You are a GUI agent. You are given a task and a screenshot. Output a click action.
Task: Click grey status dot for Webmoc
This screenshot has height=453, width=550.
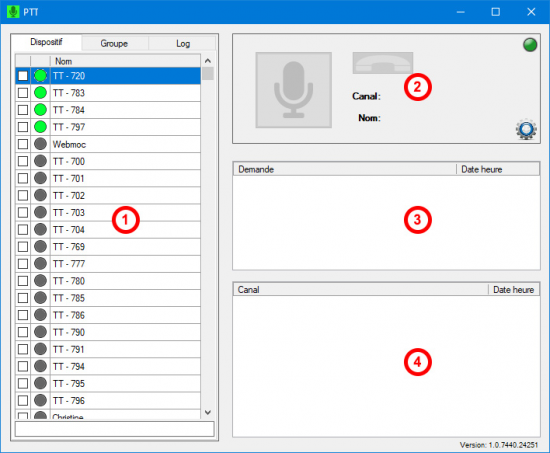pos(40,144)
